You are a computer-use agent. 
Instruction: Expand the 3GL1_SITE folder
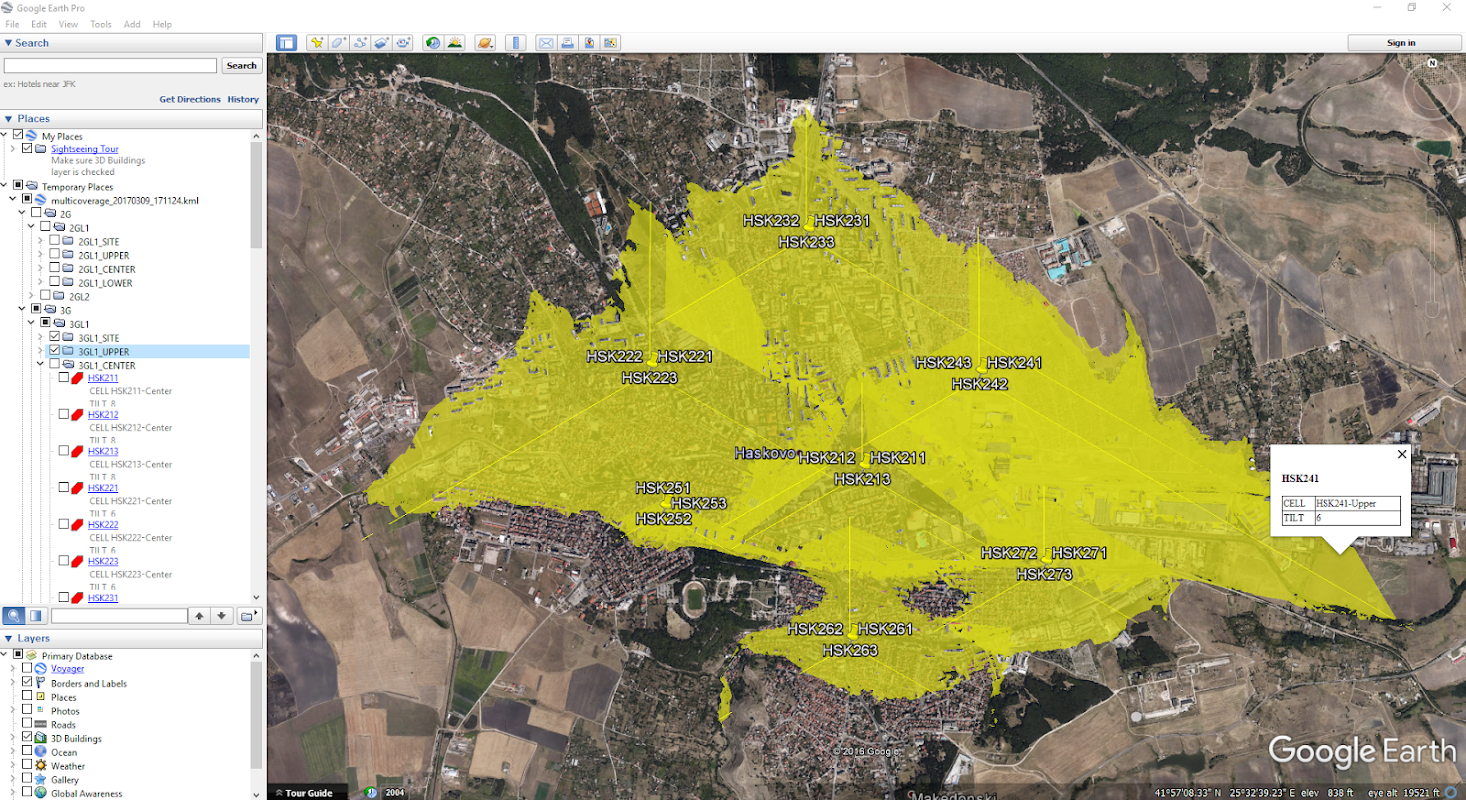[41, 338]
